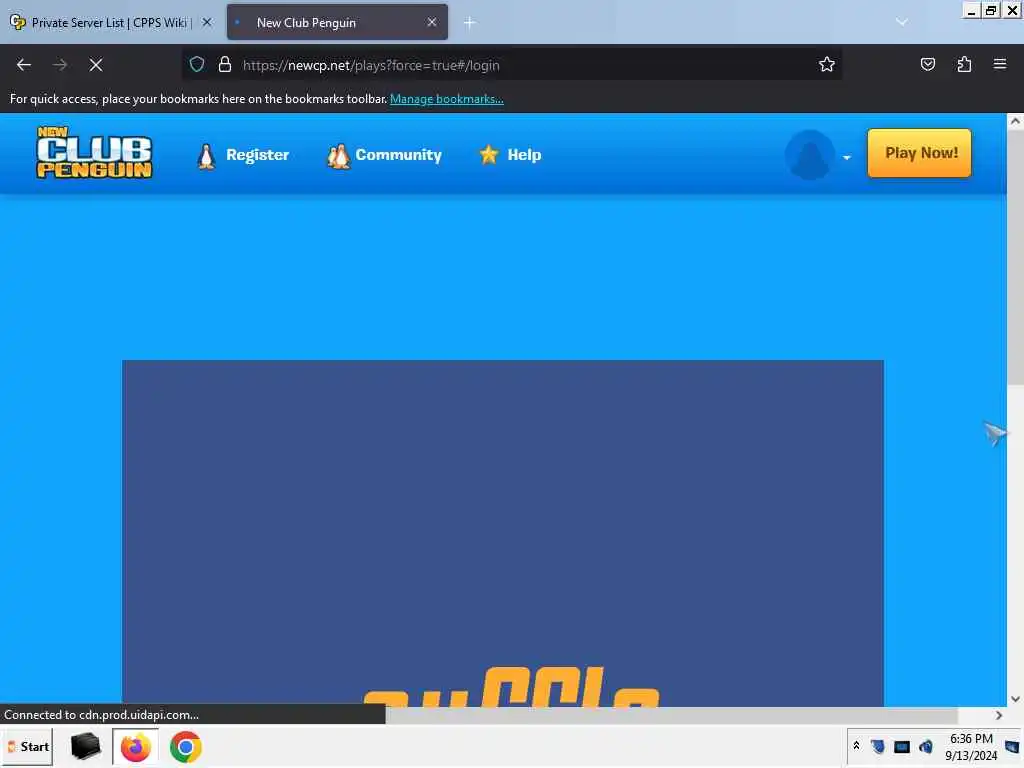Stop loading the current page

(95, 65)
